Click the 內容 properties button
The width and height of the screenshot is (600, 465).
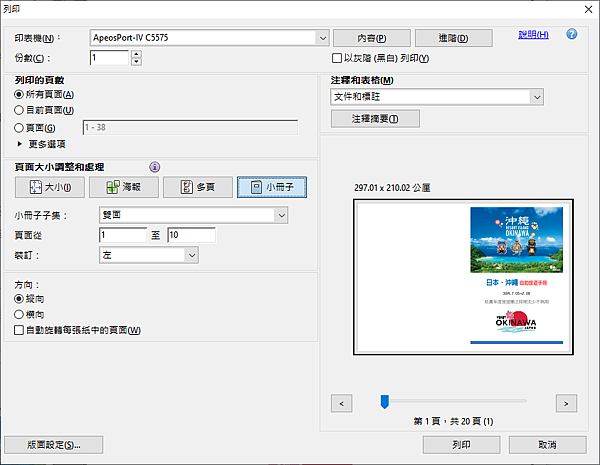click(372, 38)
